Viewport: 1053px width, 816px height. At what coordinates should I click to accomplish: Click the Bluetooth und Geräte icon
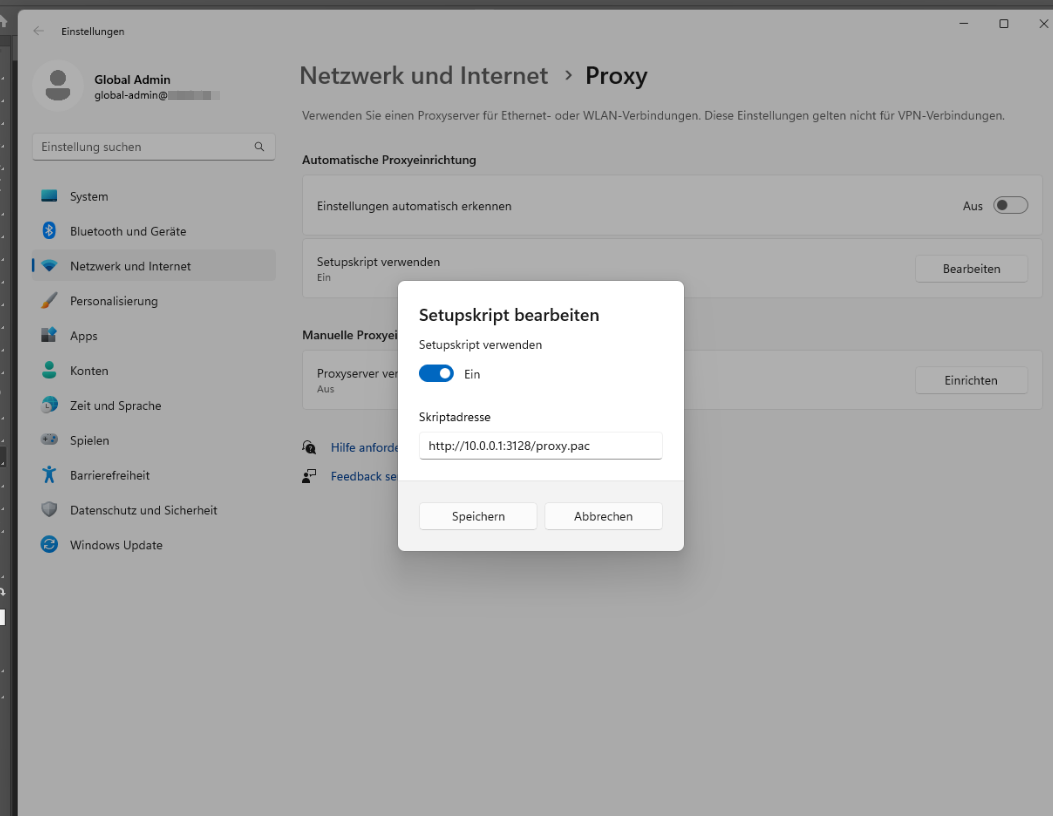49,231
